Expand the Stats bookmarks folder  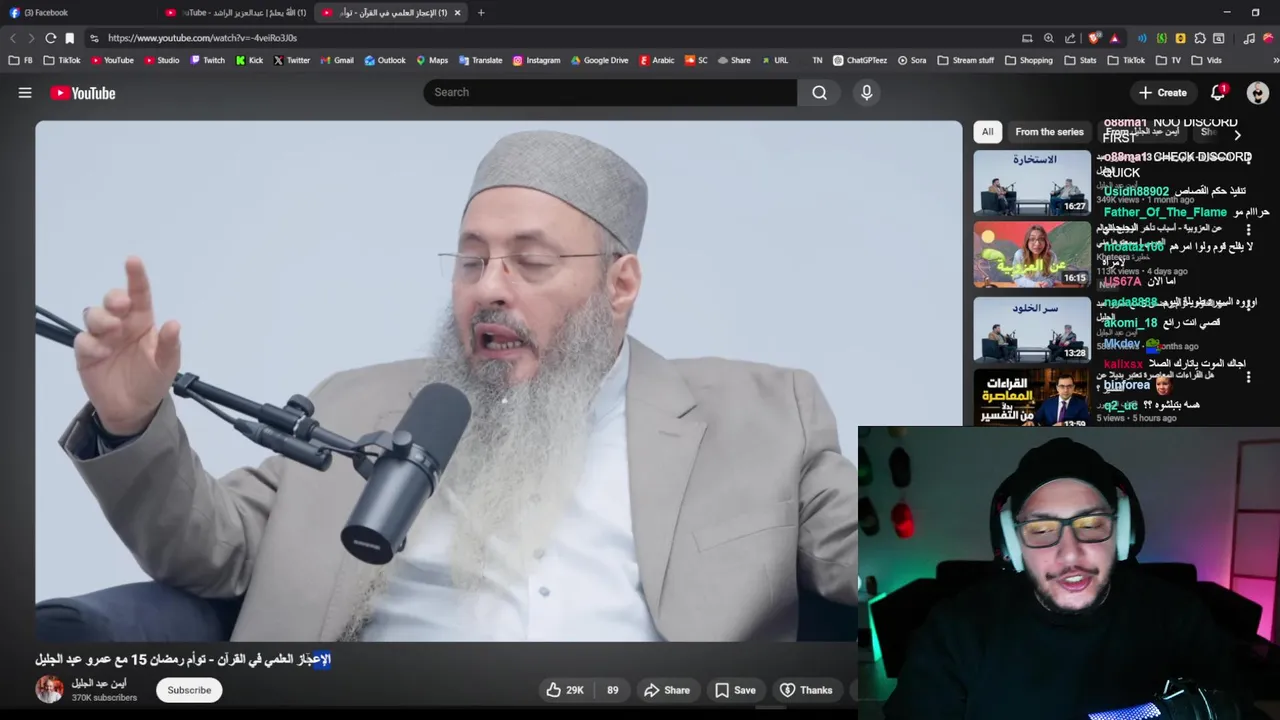1079,60
